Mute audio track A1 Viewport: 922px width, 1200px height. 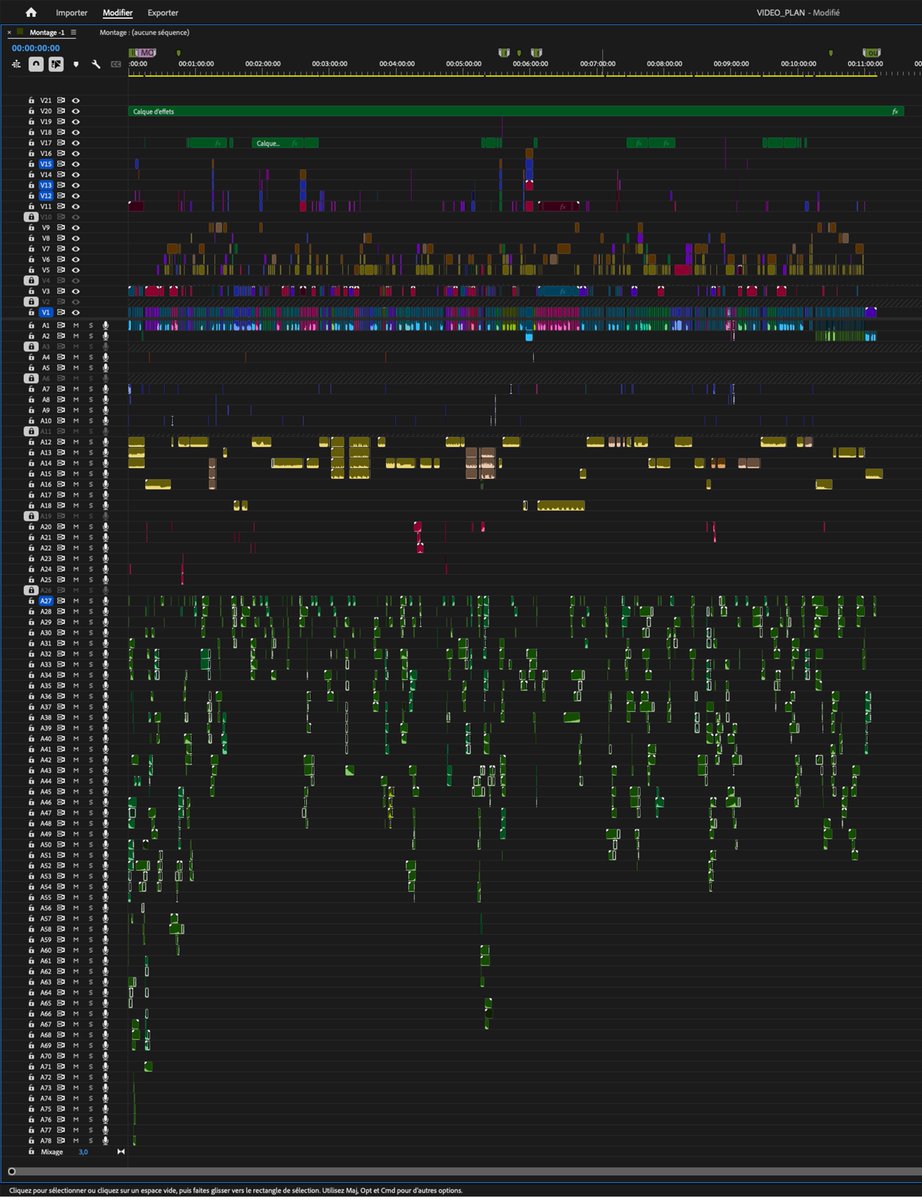(75, 326)
